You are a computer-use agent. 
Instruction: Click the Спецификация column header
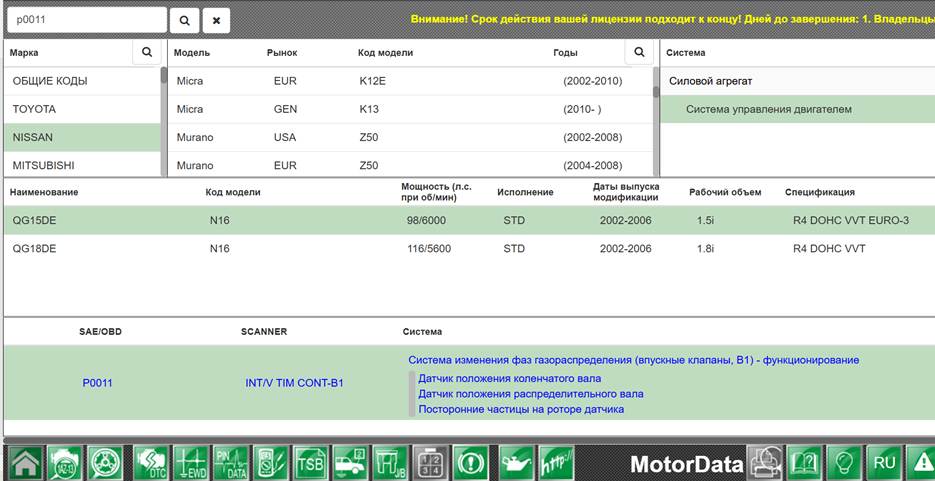(x=820, y=192)
